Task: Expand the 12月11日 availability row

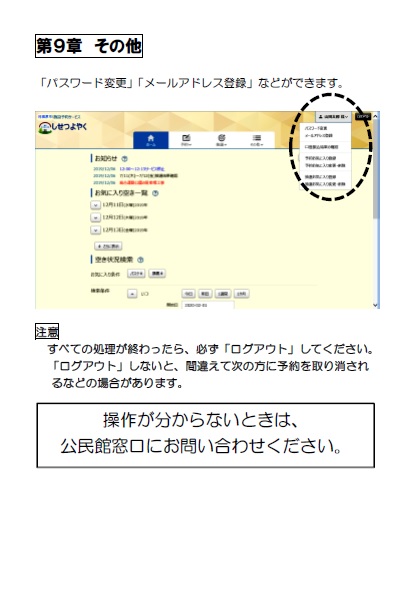Action: 96,205
